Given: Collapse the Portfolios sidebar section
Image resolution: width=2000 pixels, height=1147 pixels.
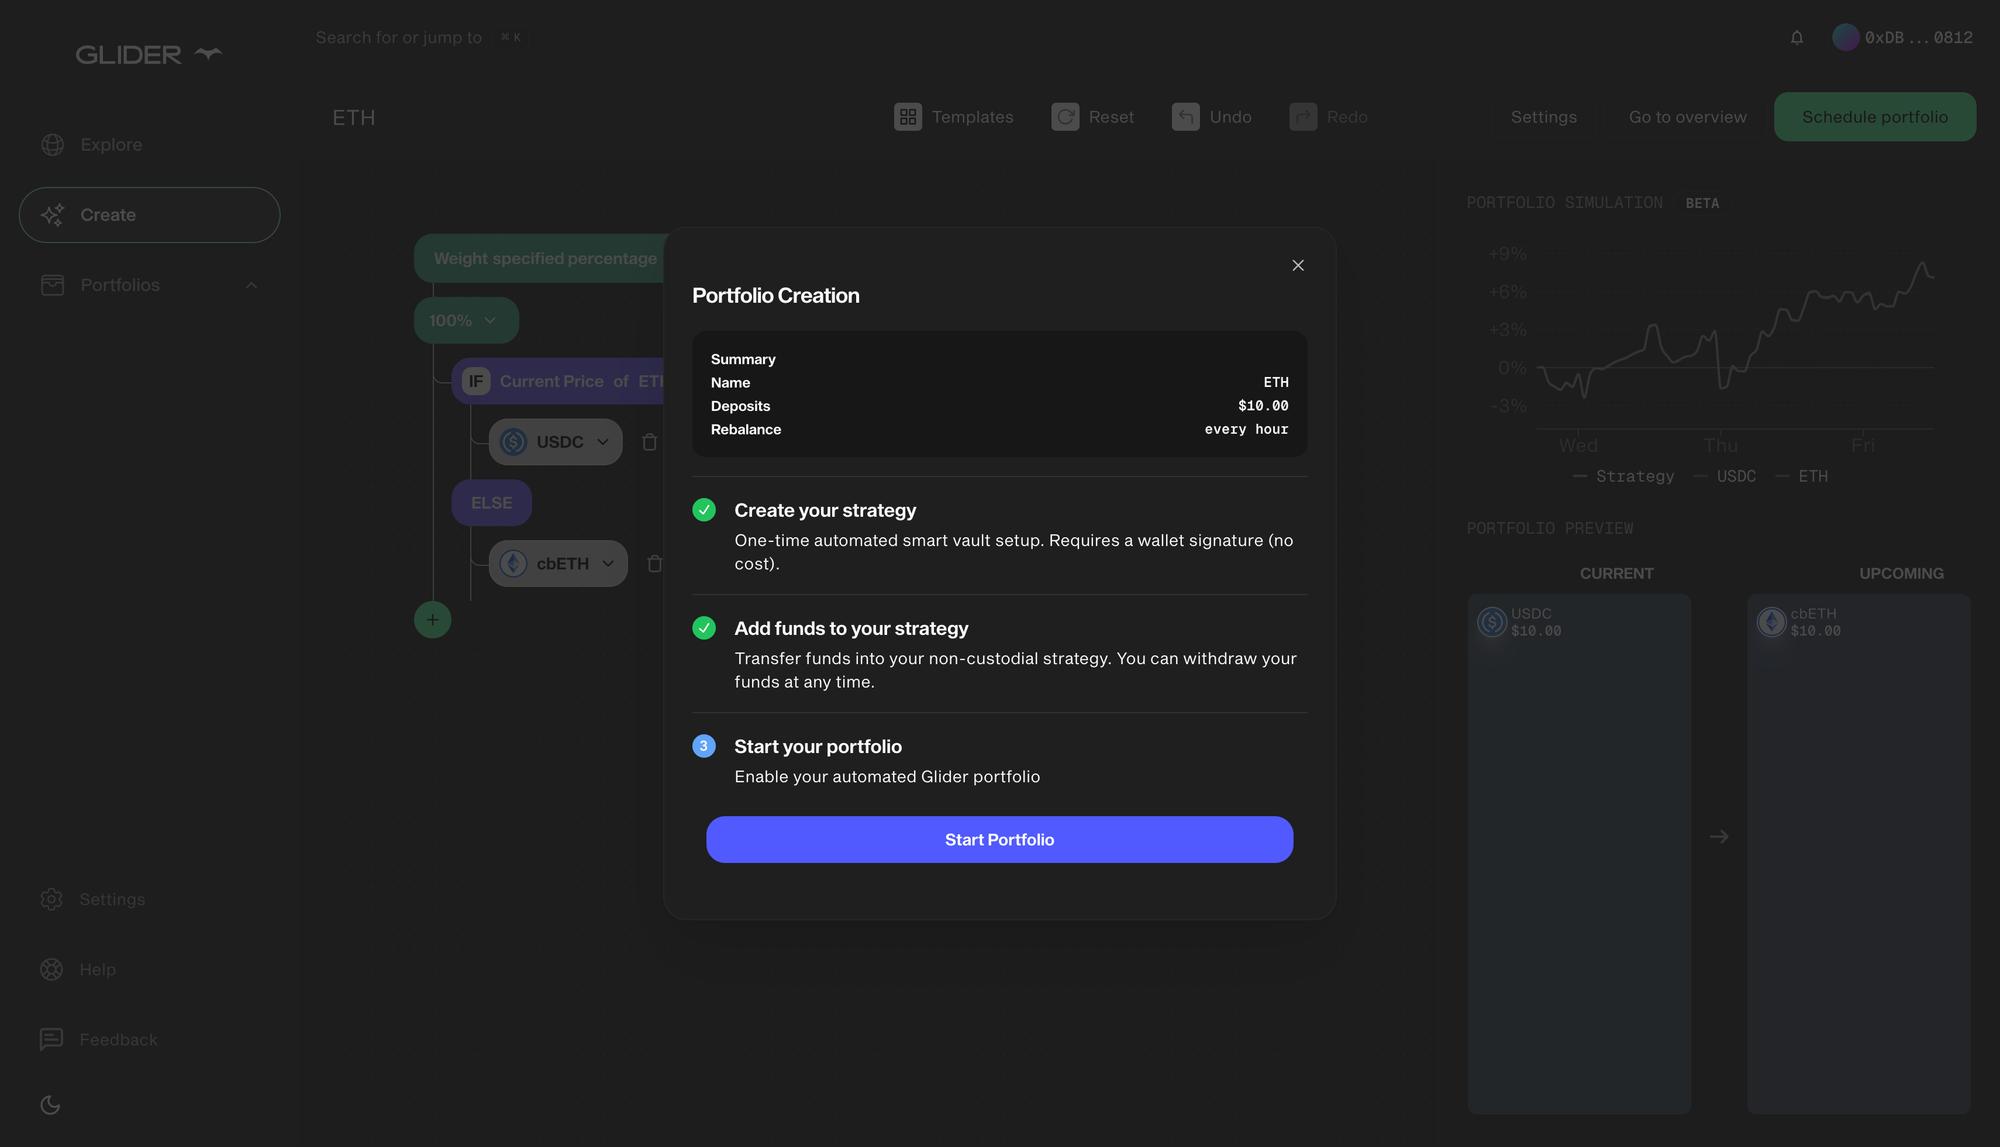Looking at the screenshot, I should [251, 285].
